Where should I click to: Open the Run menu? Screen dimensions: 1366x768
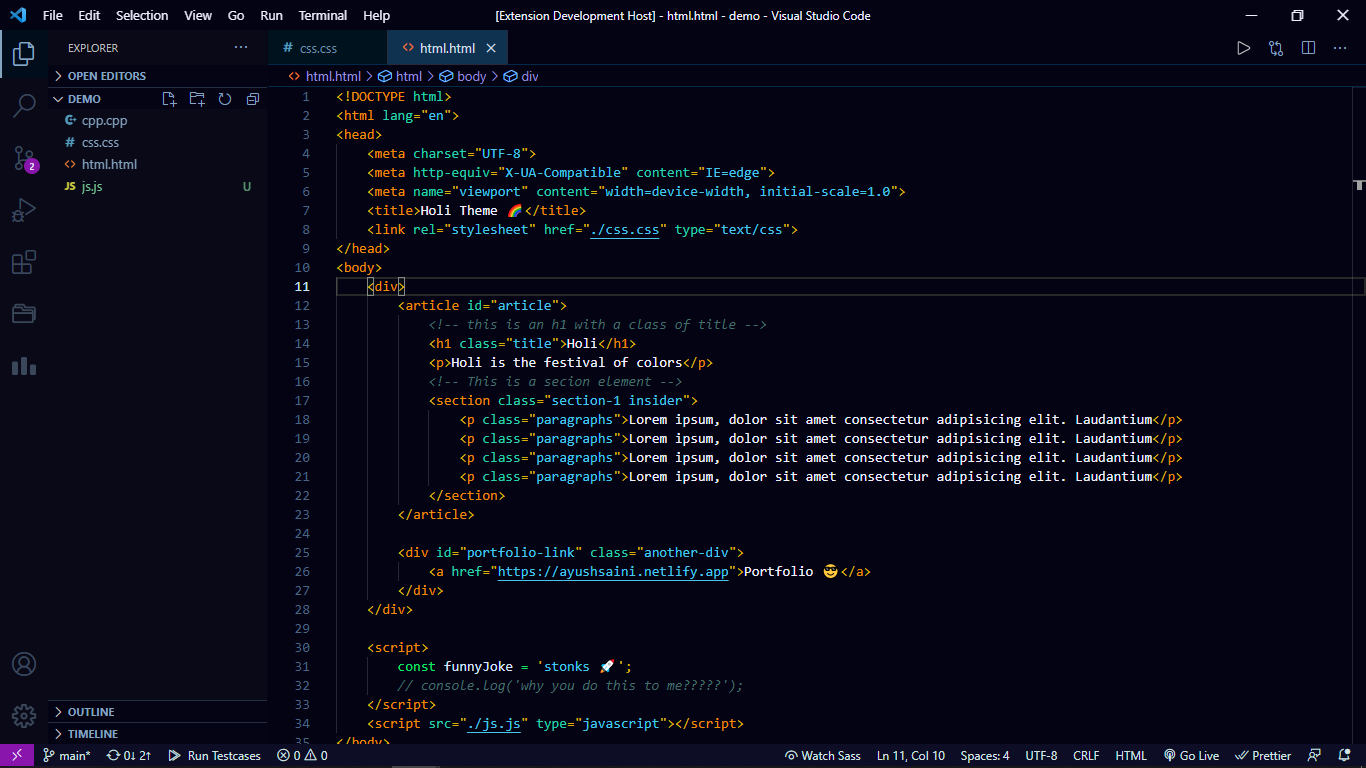(271, 15)
